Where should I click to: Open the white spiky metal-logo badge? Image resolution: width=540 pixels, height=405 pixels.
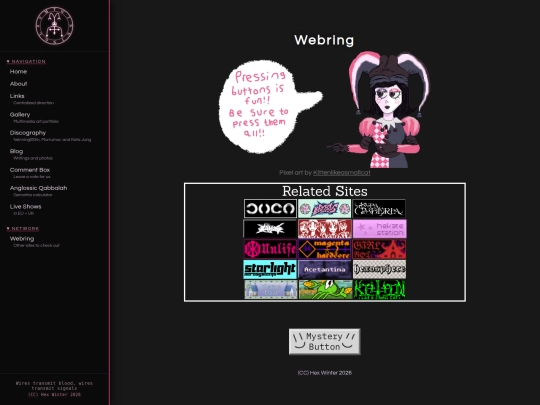click(270, 229)
